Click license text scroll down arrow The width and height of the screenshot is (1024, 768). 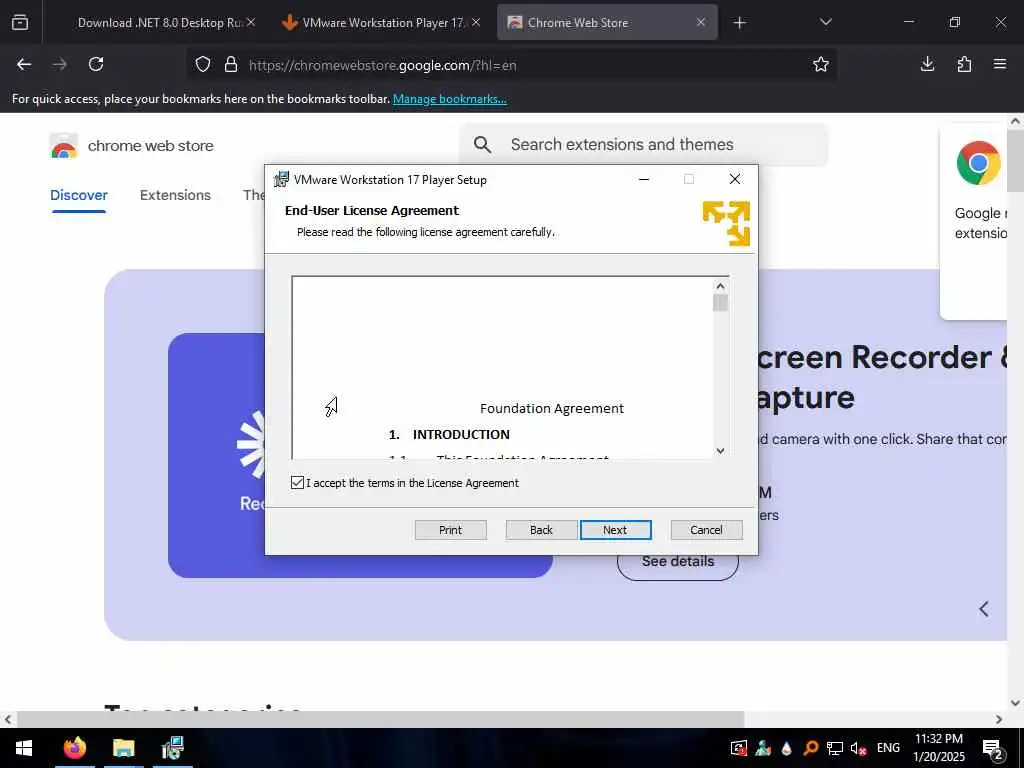[720, 451]
